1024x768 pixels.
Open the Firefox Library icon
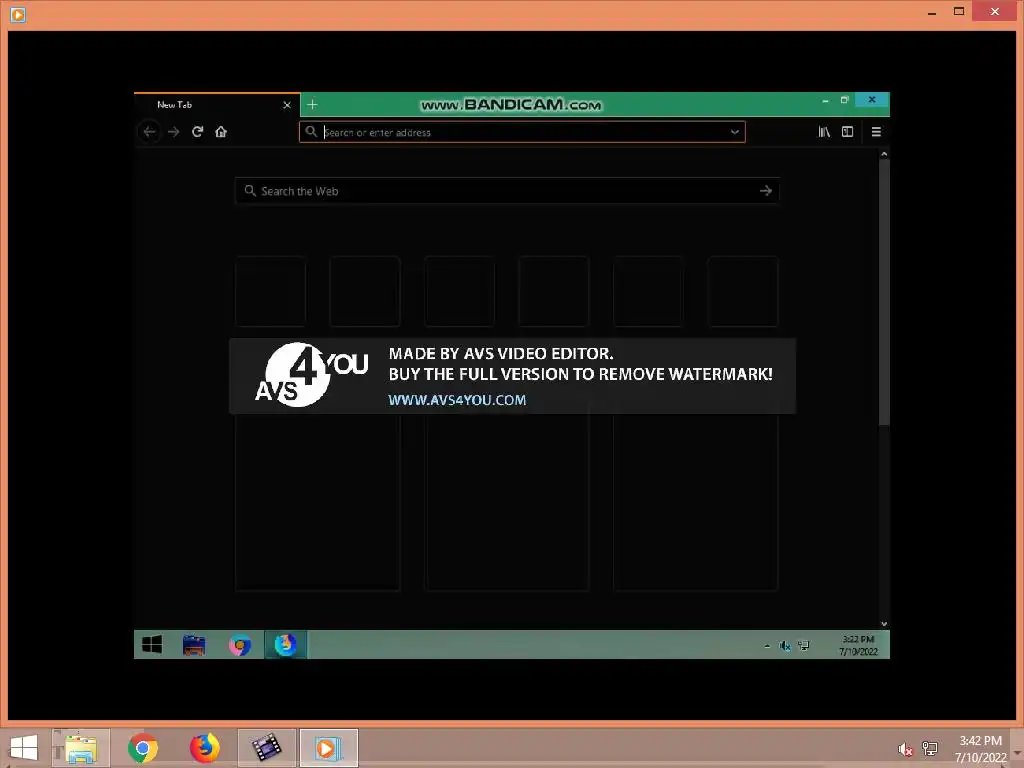pyautogui.click(x=824, y=132)
